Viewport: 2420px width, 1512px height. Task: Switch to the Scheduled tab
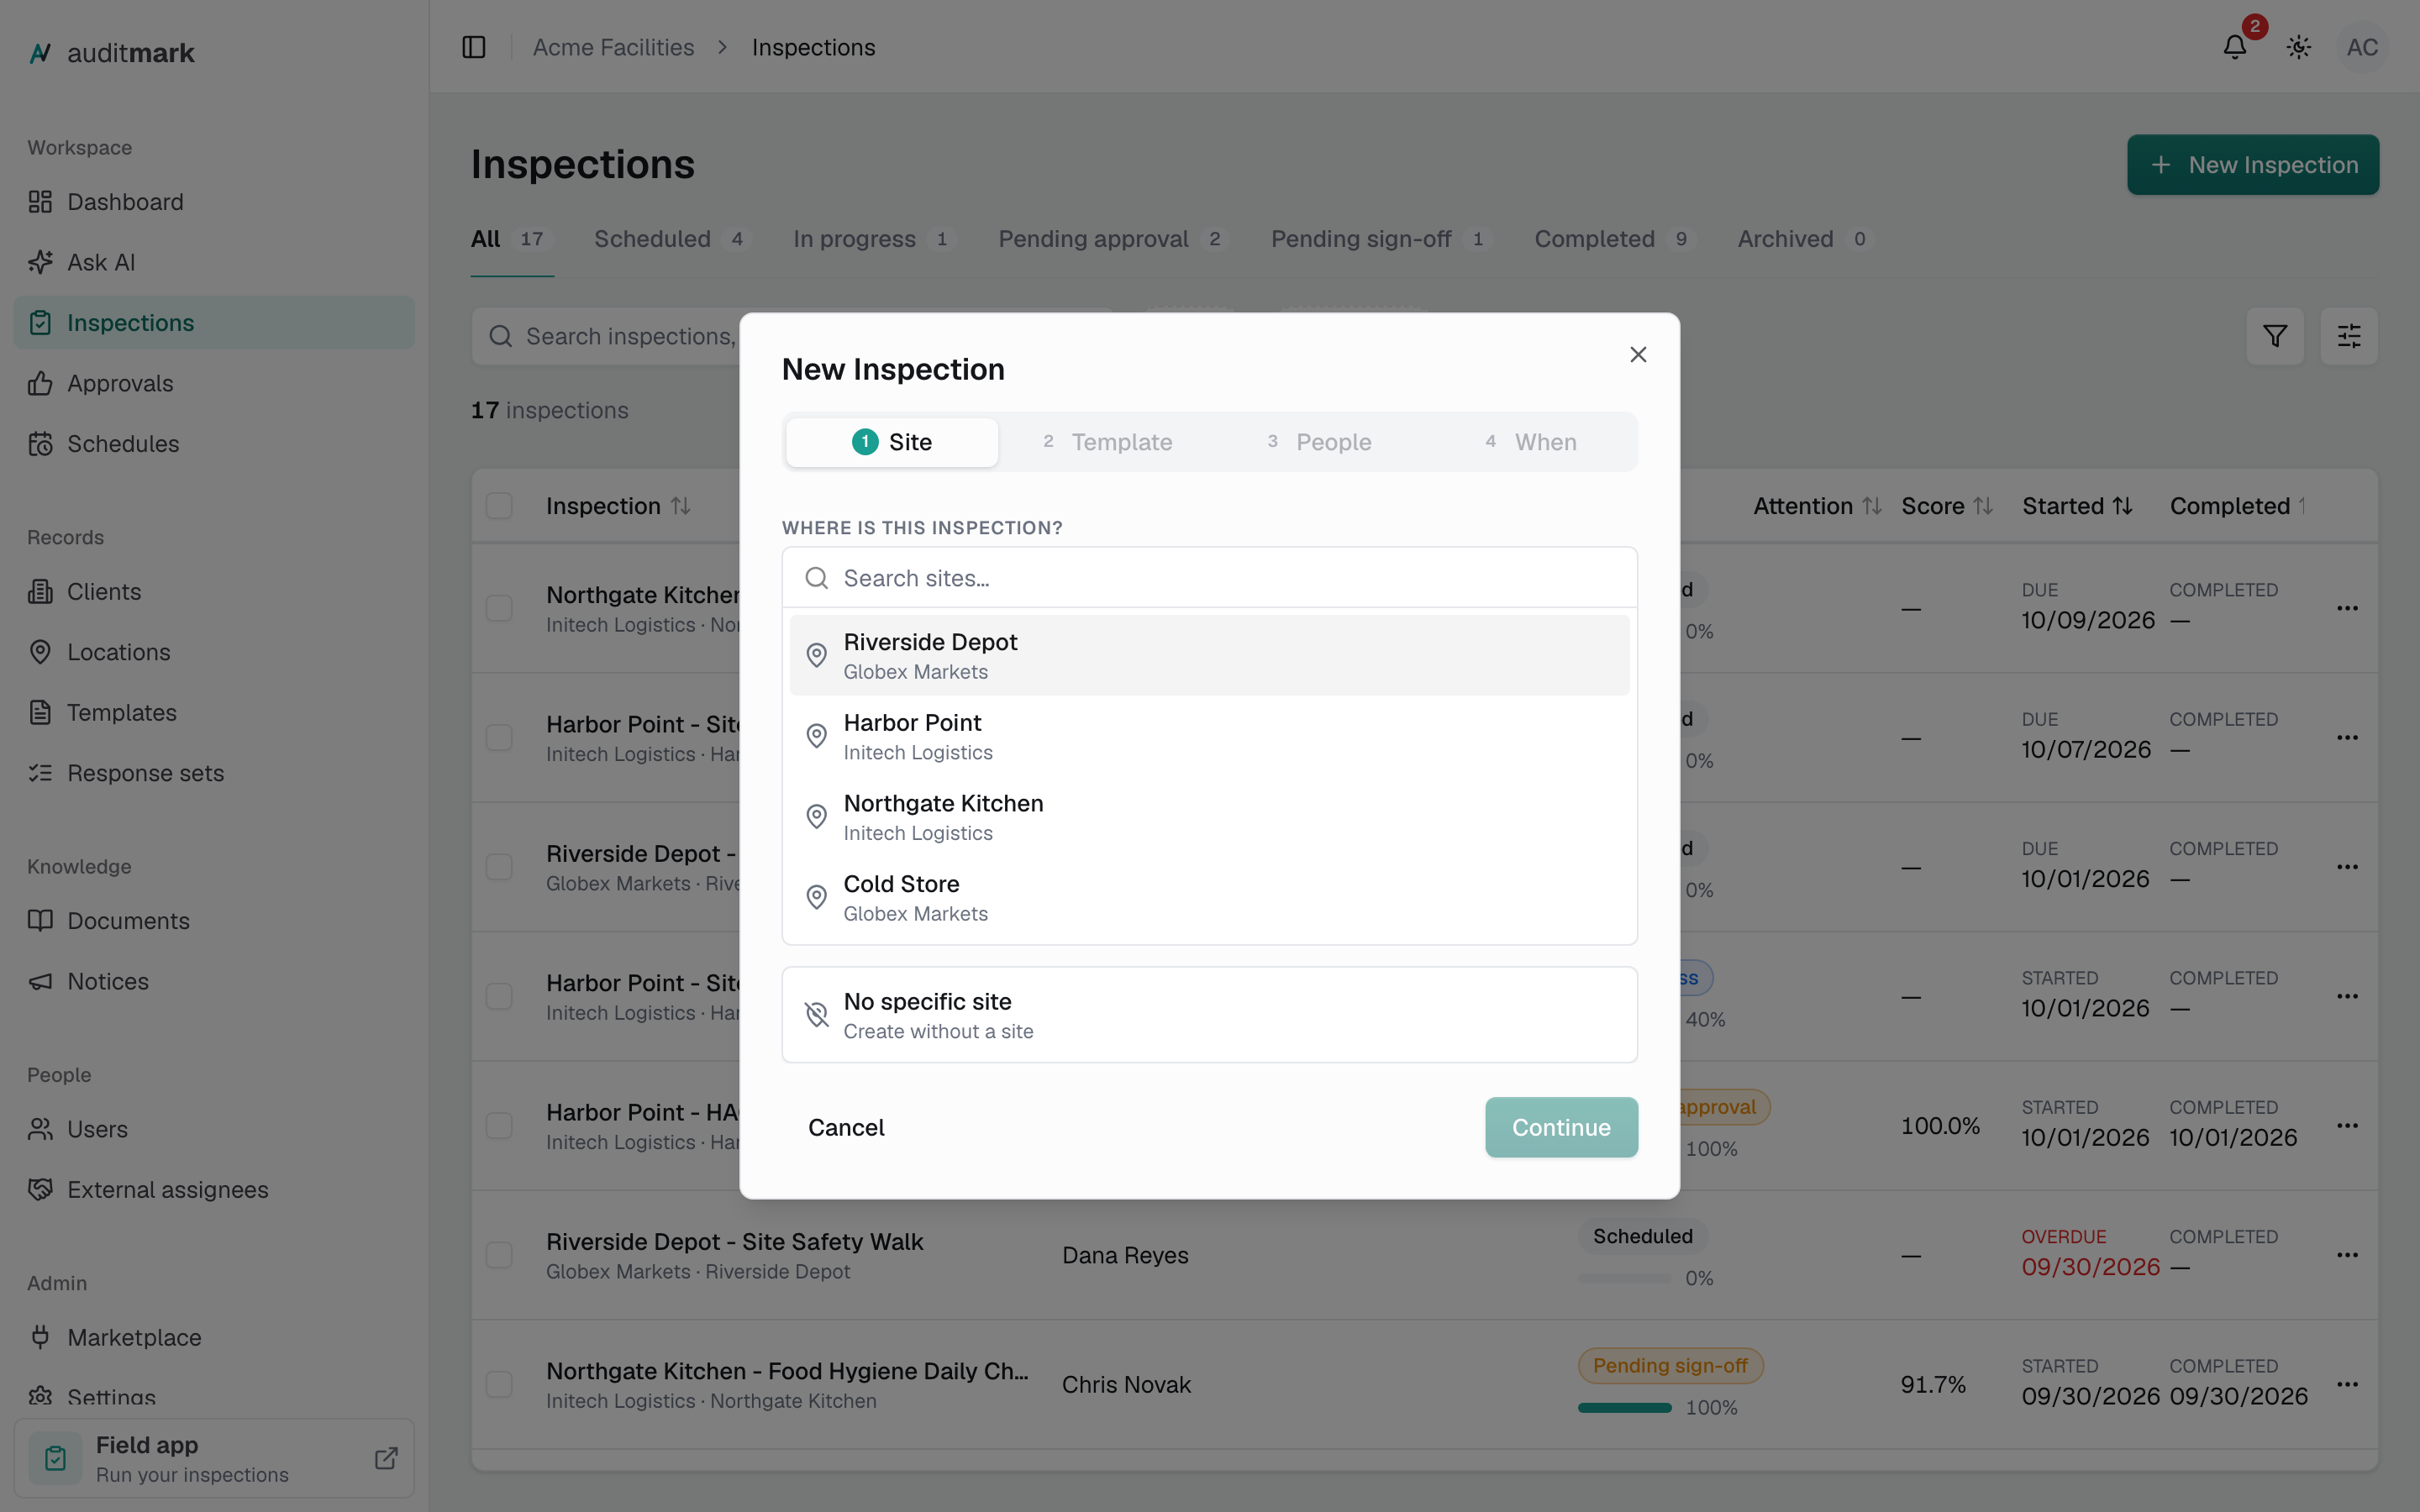coord(671,239)
